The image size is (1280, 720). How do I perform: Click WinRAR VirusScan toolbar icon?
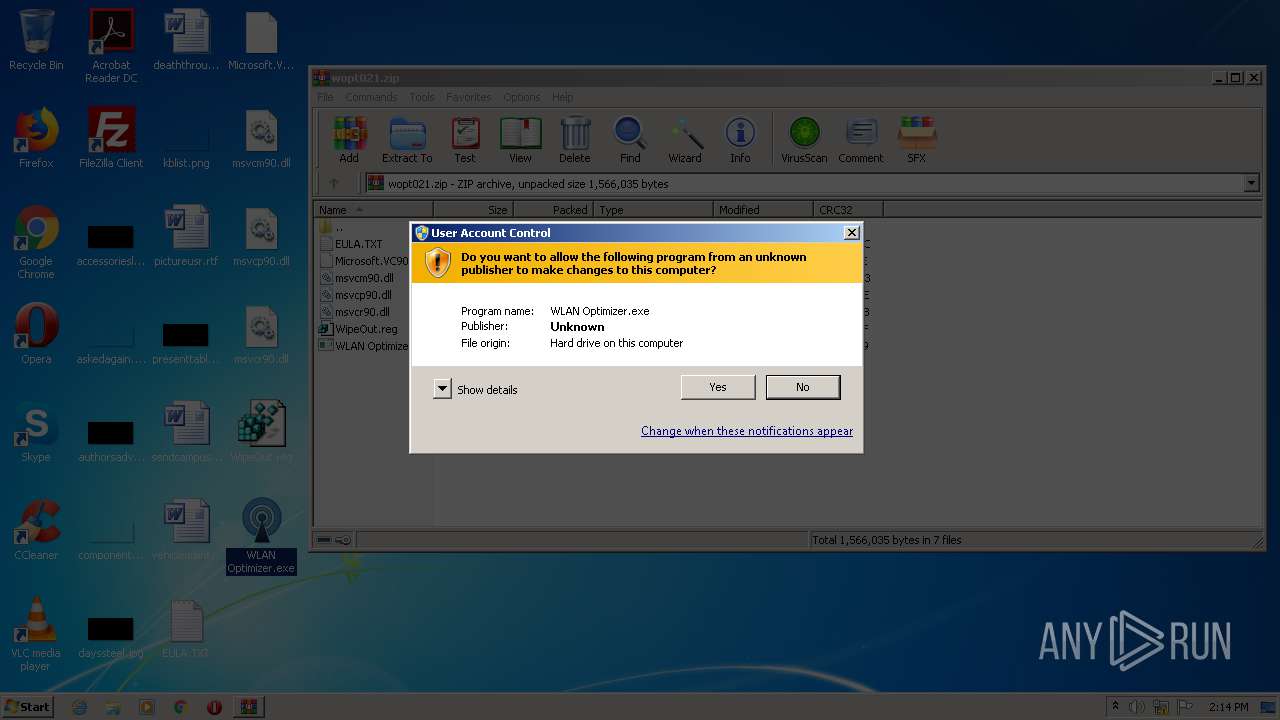click(804, 139)
